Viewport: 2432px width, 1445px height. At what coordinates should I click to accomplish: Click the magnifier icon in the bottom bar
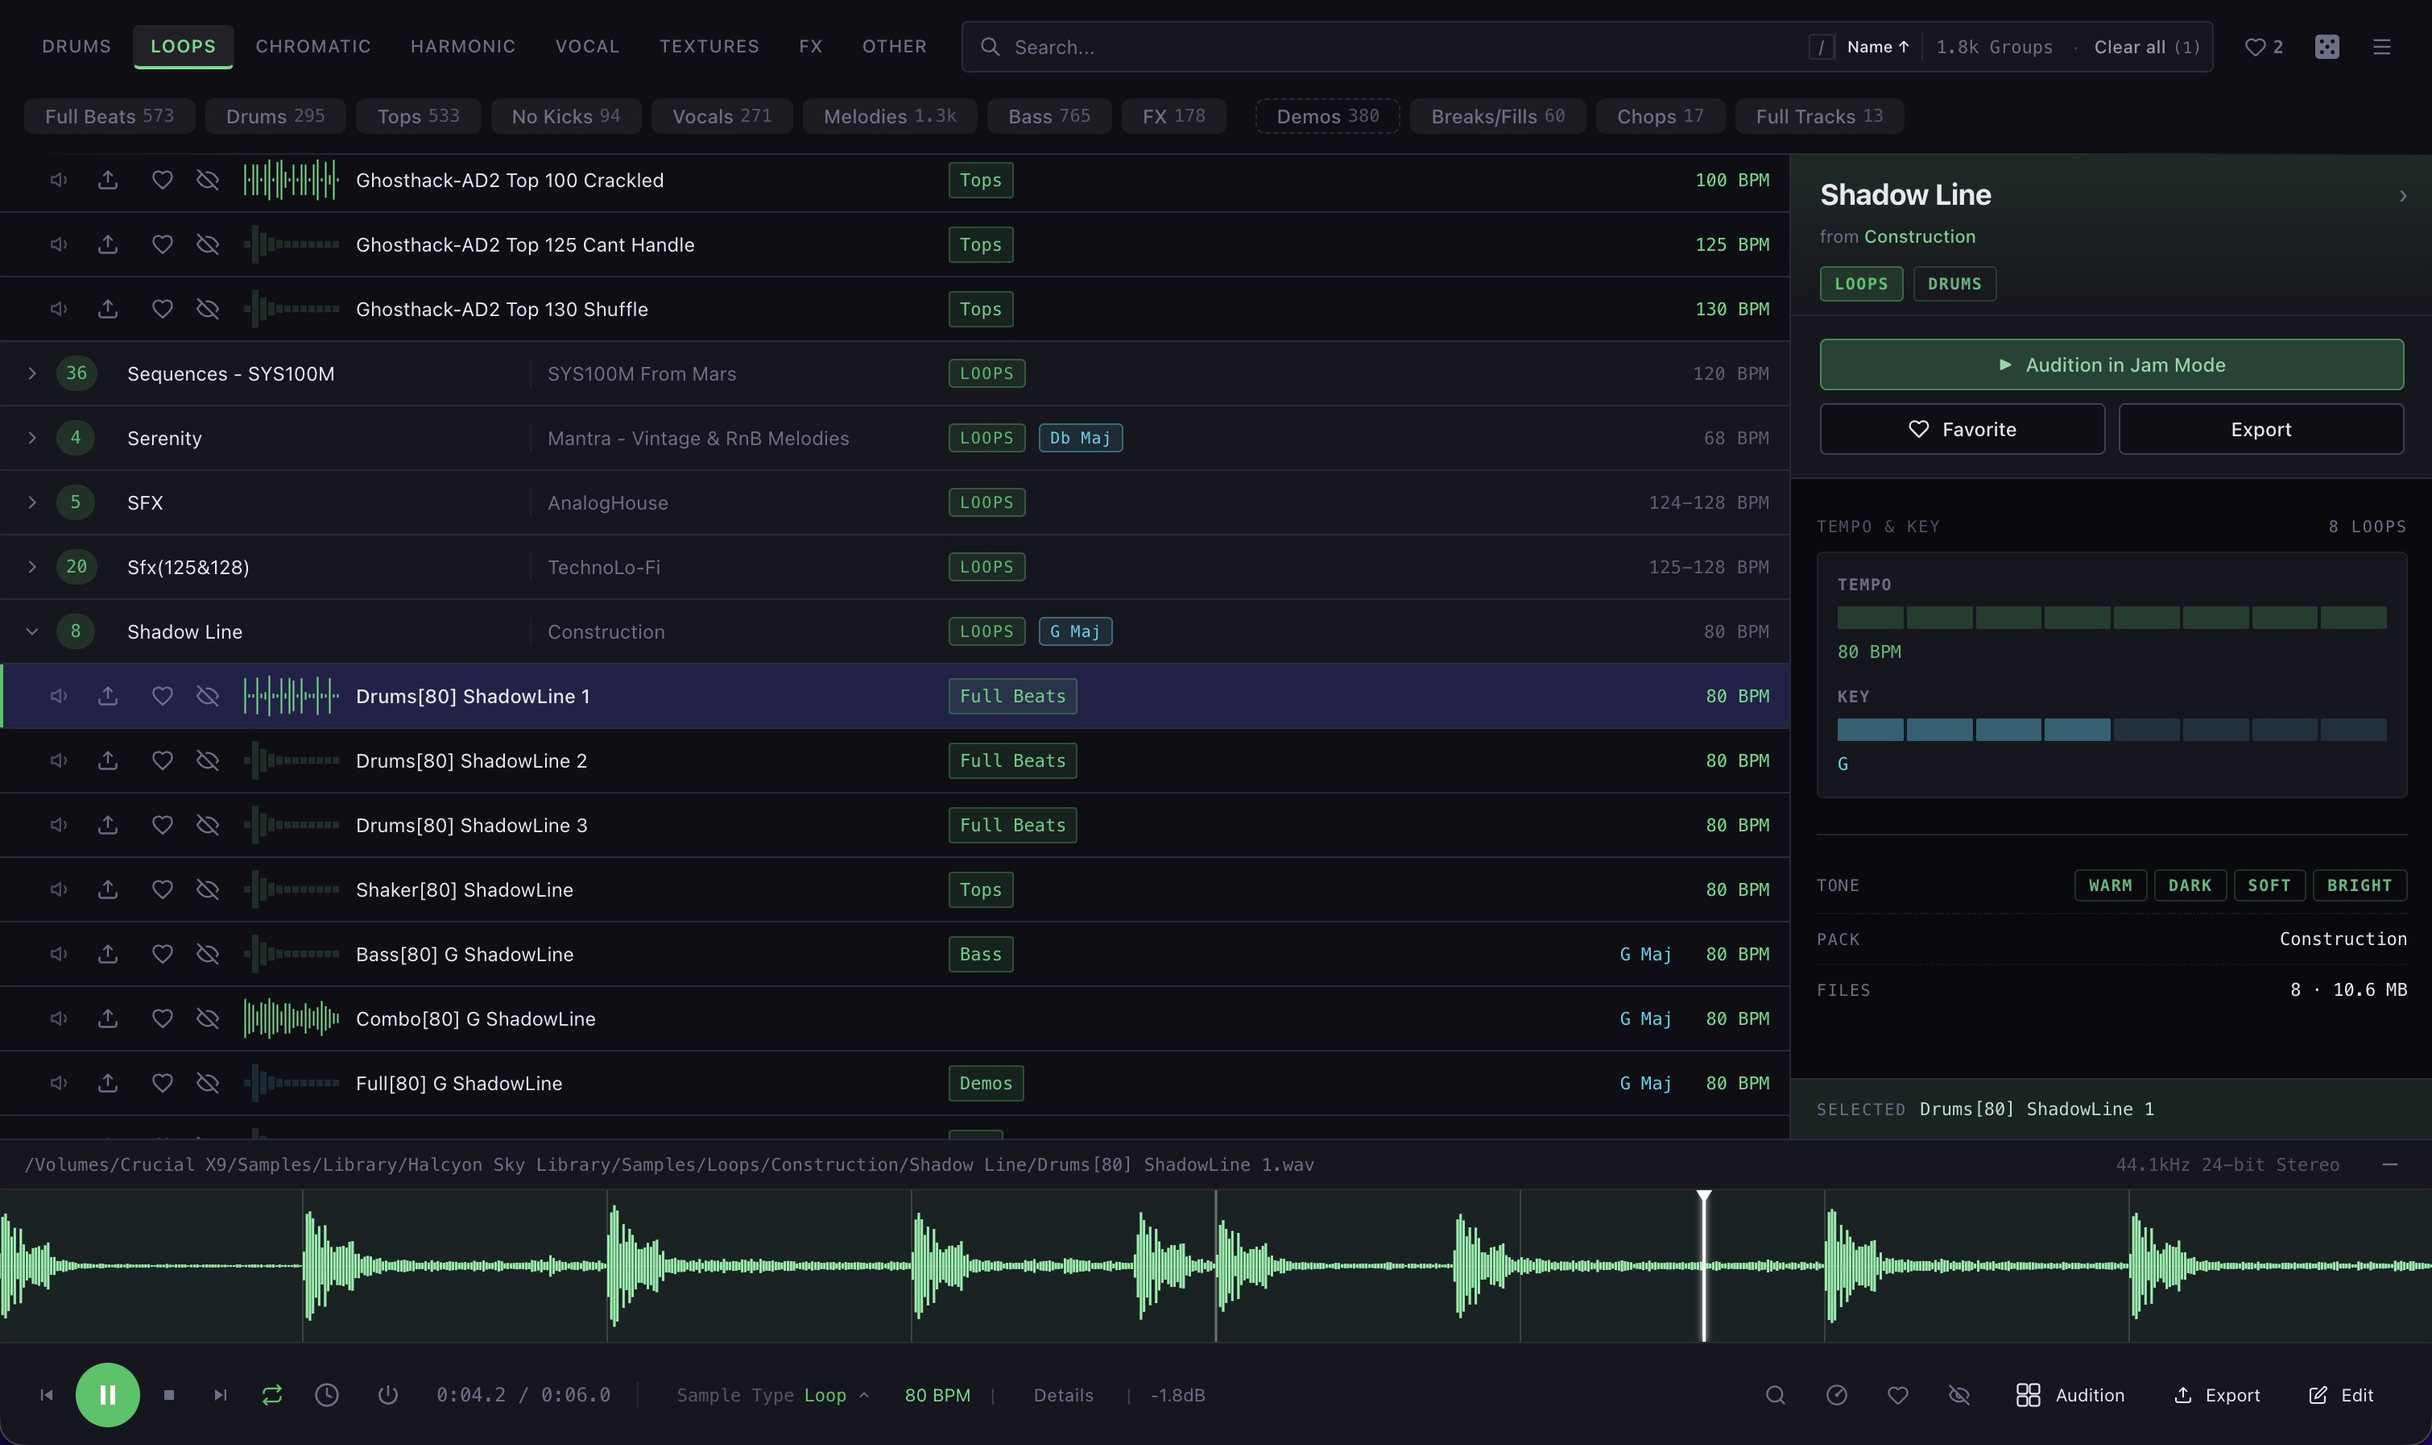tap(1775, 1395)
